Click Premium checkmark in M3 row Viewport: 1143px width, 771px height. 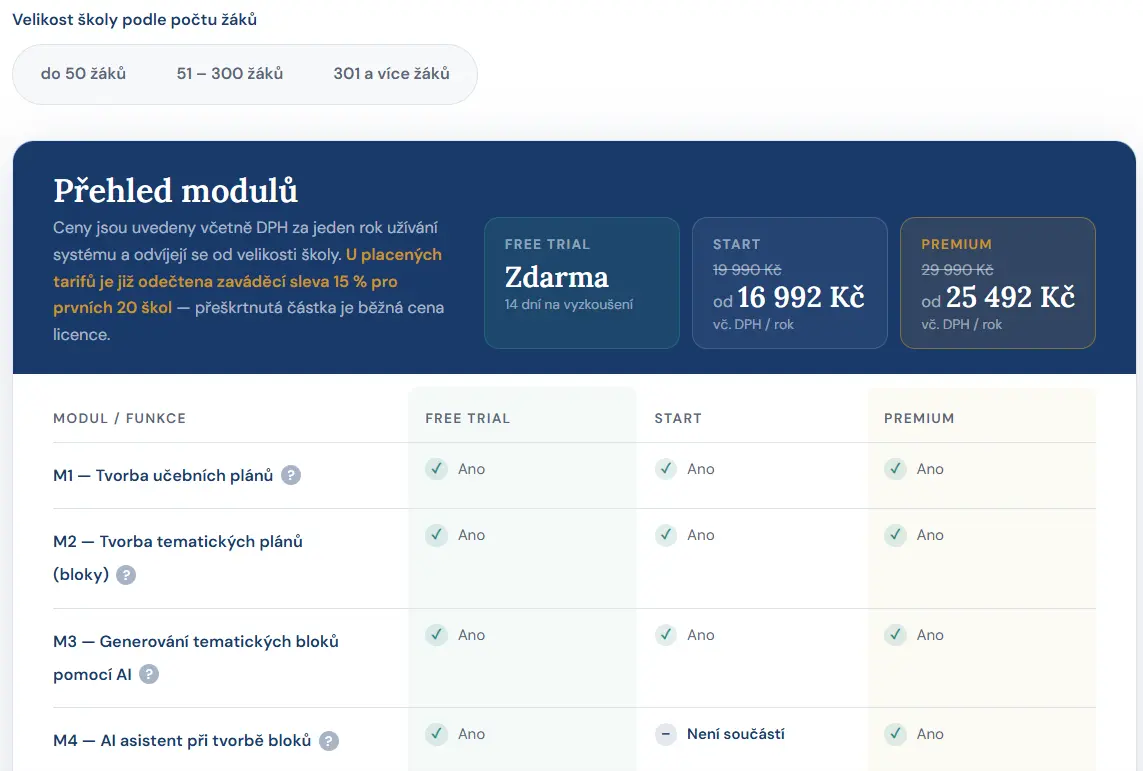pyautogui.click(x=895, y=635)
